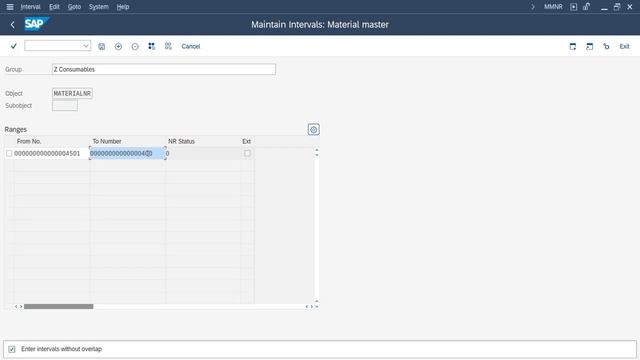Image resolution: width=640 pixels, height=360 pixels.
Task: Open the transaction command field dropdown
Action: (x=86, y=46)
